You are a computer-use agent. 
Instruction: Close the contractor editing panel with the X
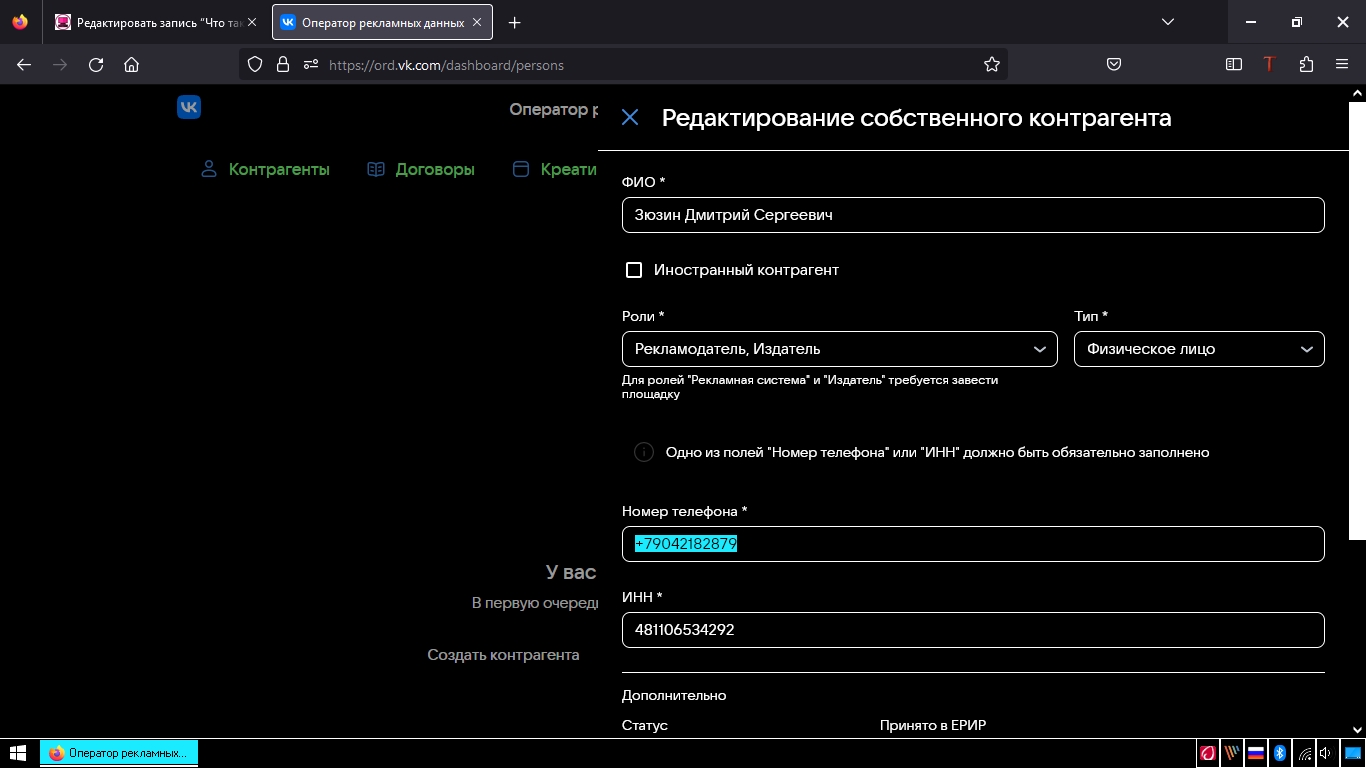[x=630, y=118]
